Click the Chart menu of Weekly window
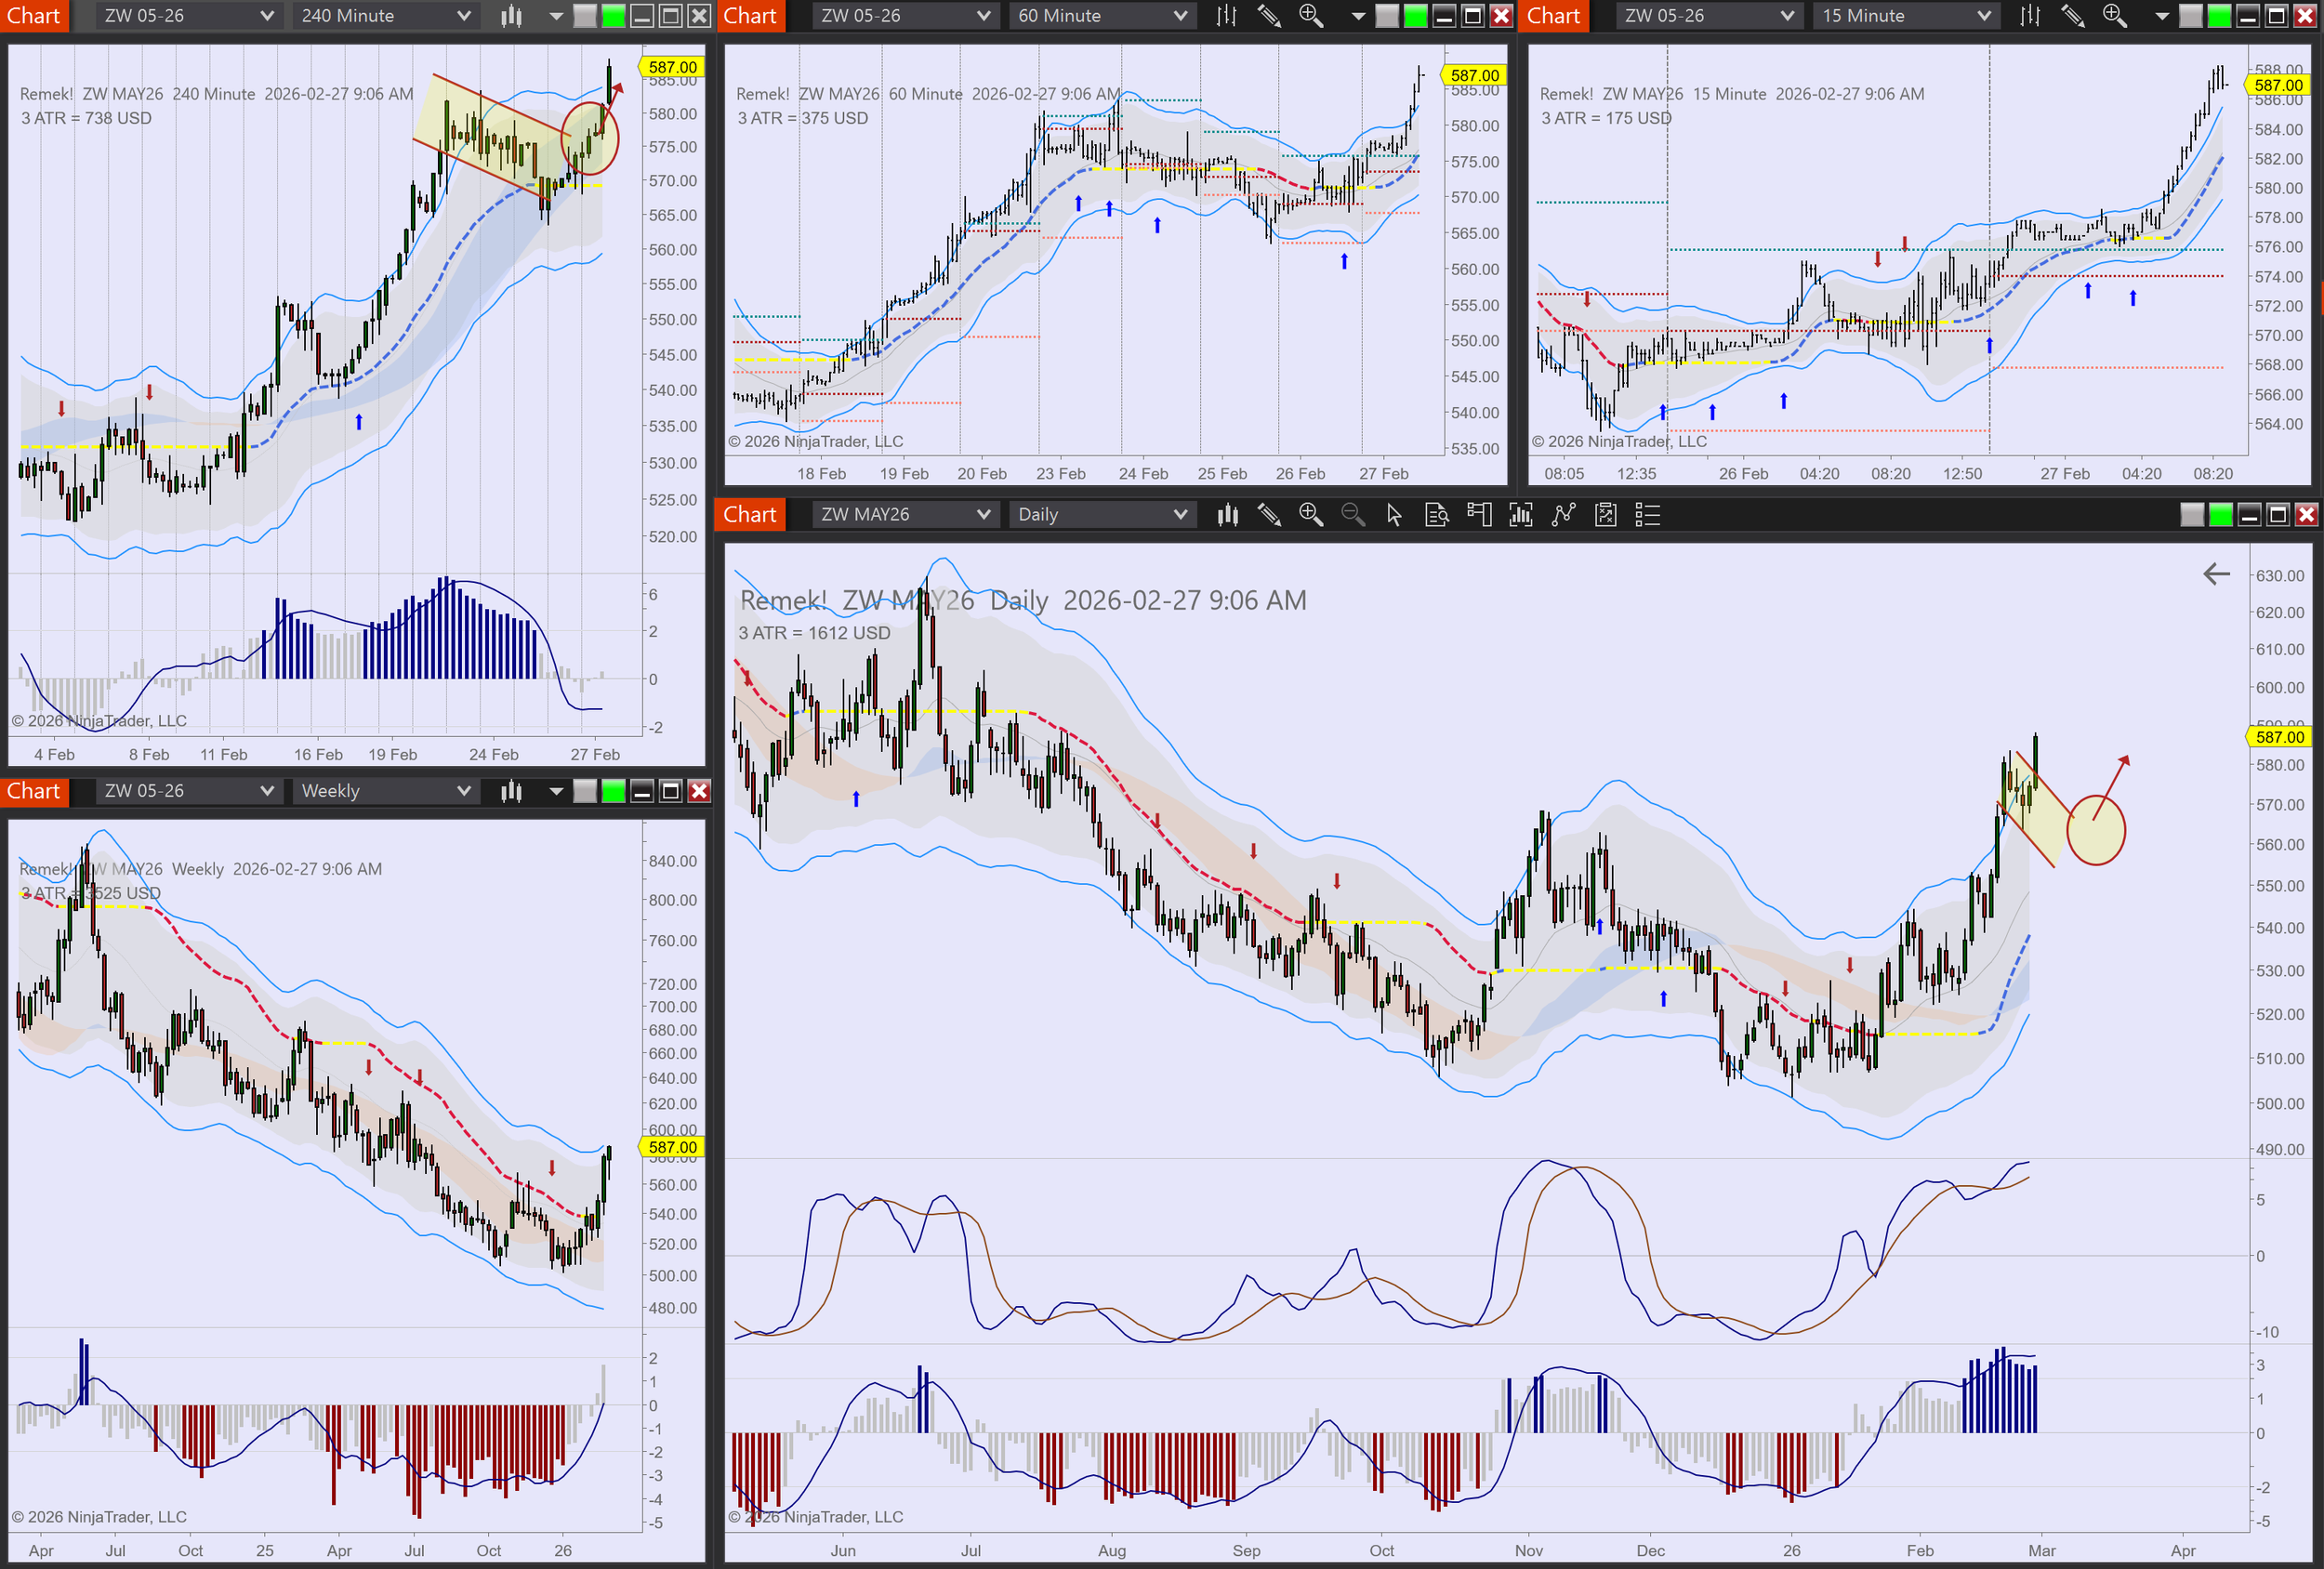This screenshot has height=1569, width=2324. pyautogui.click(x=34, y=792)
